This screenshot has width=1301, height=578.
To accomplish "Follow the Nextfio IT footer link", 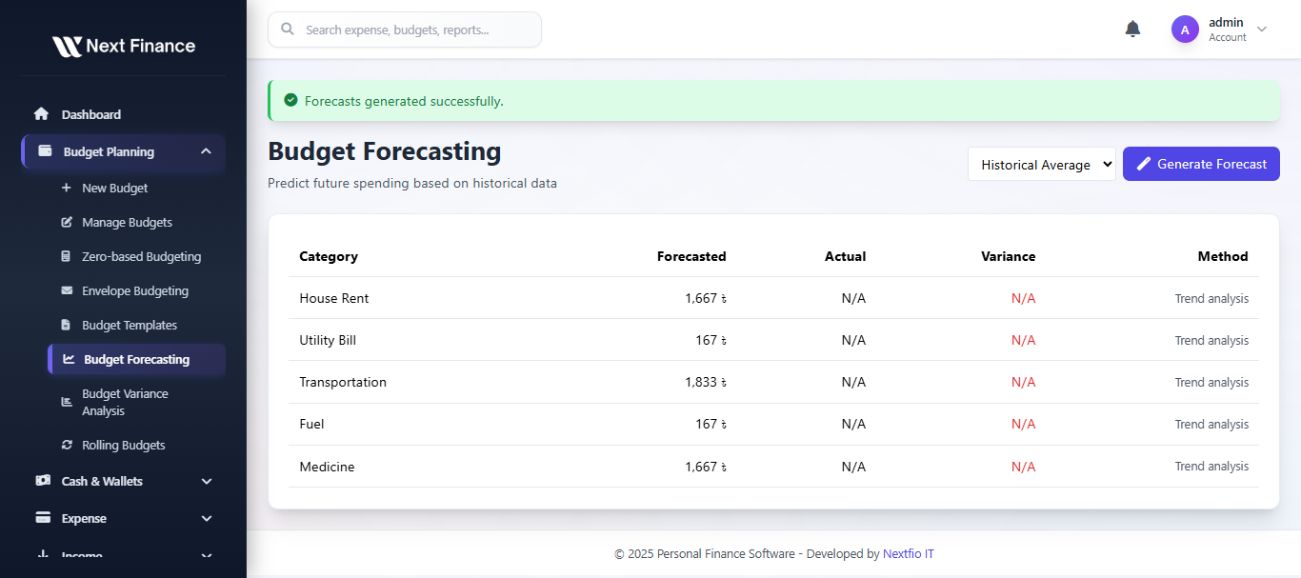I will pyautogui.click(x=908, y=554).
